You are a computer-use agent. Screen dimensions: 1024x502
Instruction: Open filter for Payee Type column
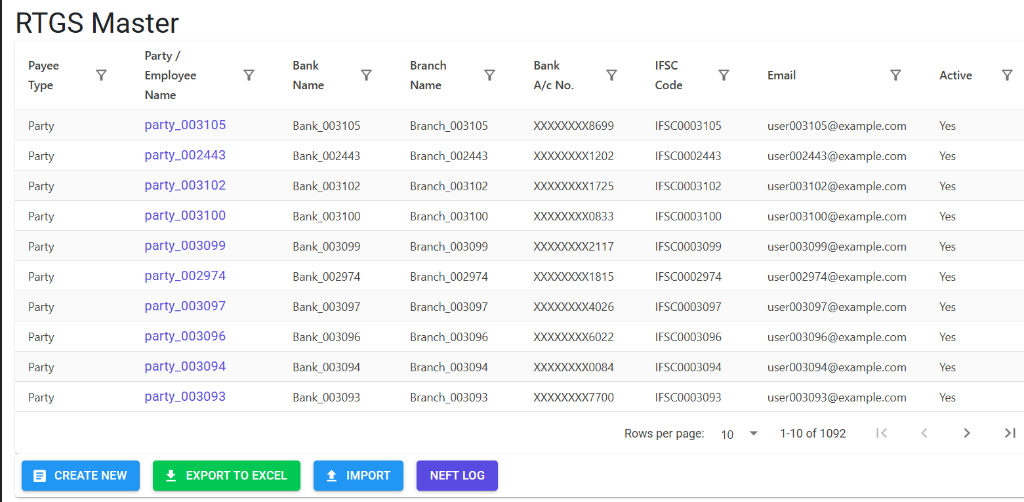[x=101, y=75]
